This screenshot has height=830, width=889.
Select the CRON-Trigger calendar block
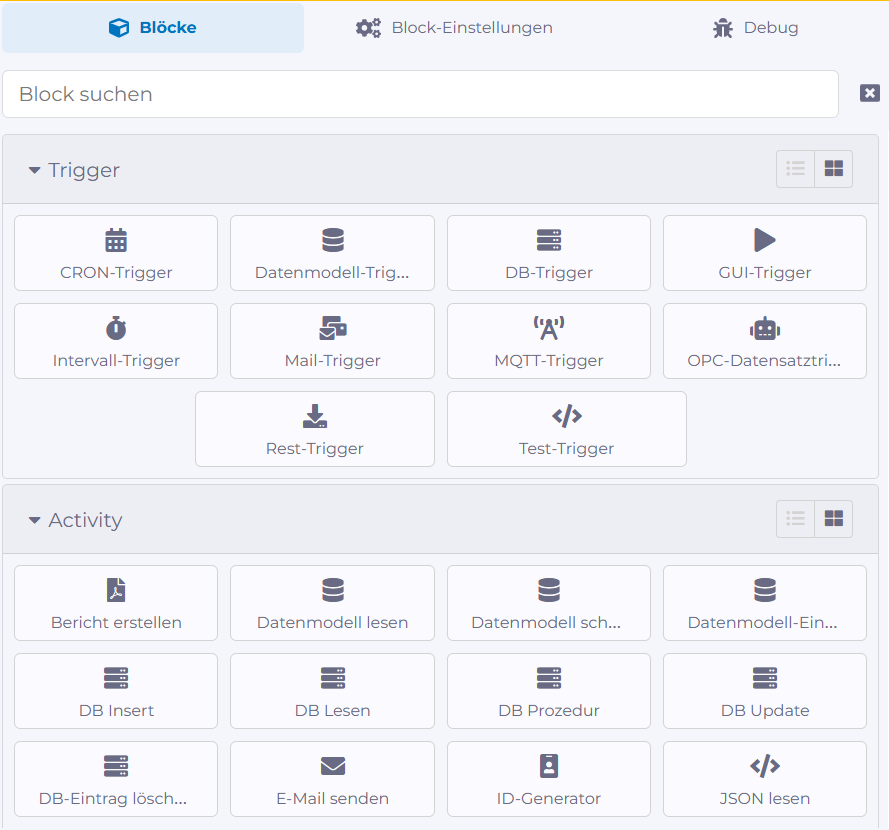click(116, 253)
